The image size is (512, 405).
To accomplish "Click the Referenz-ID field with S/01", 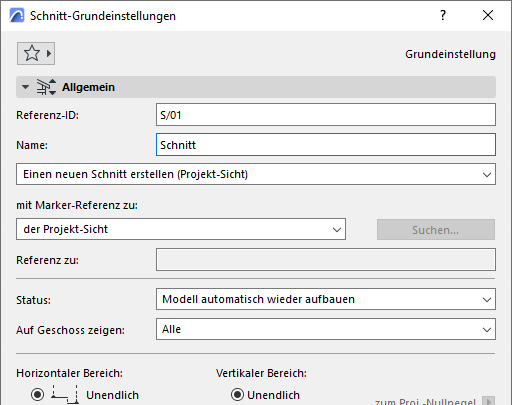I will tap(326, 115).
